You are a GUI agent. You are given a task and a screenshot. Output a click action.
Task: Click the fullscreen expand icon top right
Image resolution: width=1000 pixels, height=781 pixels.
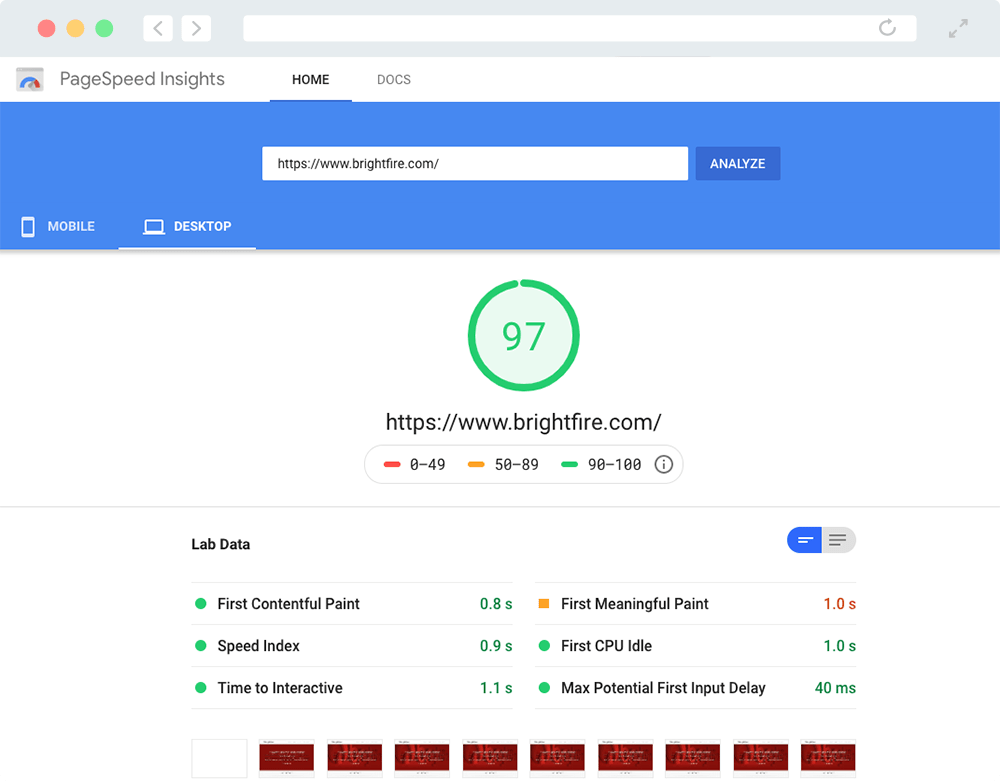click(958, 28)
